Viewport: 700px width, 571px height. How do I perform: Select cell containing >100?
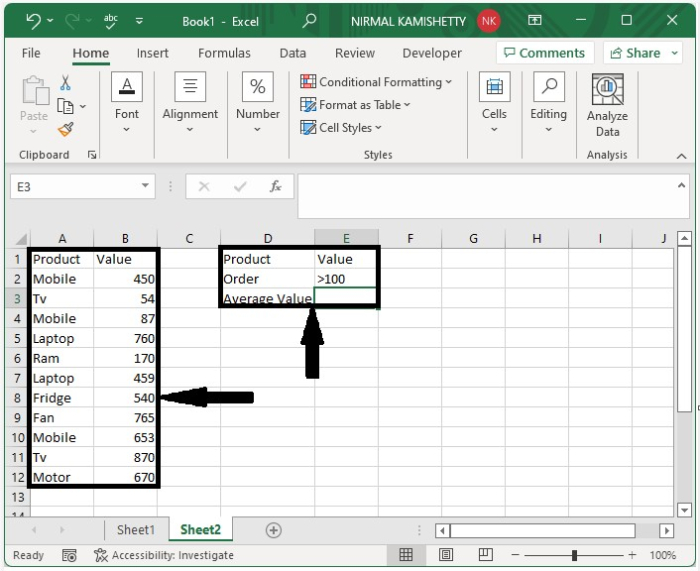(x=346, y=279)
